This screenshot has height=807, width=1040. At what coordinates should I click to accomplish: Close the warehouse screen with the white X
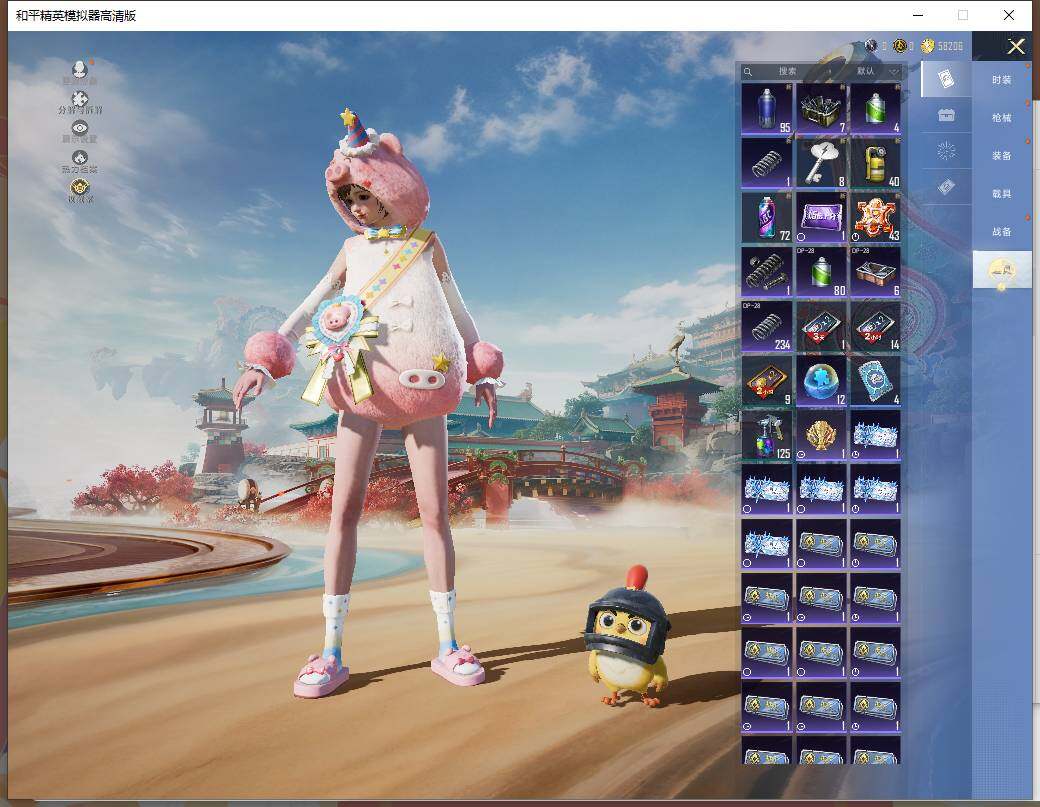[1016, 46]
